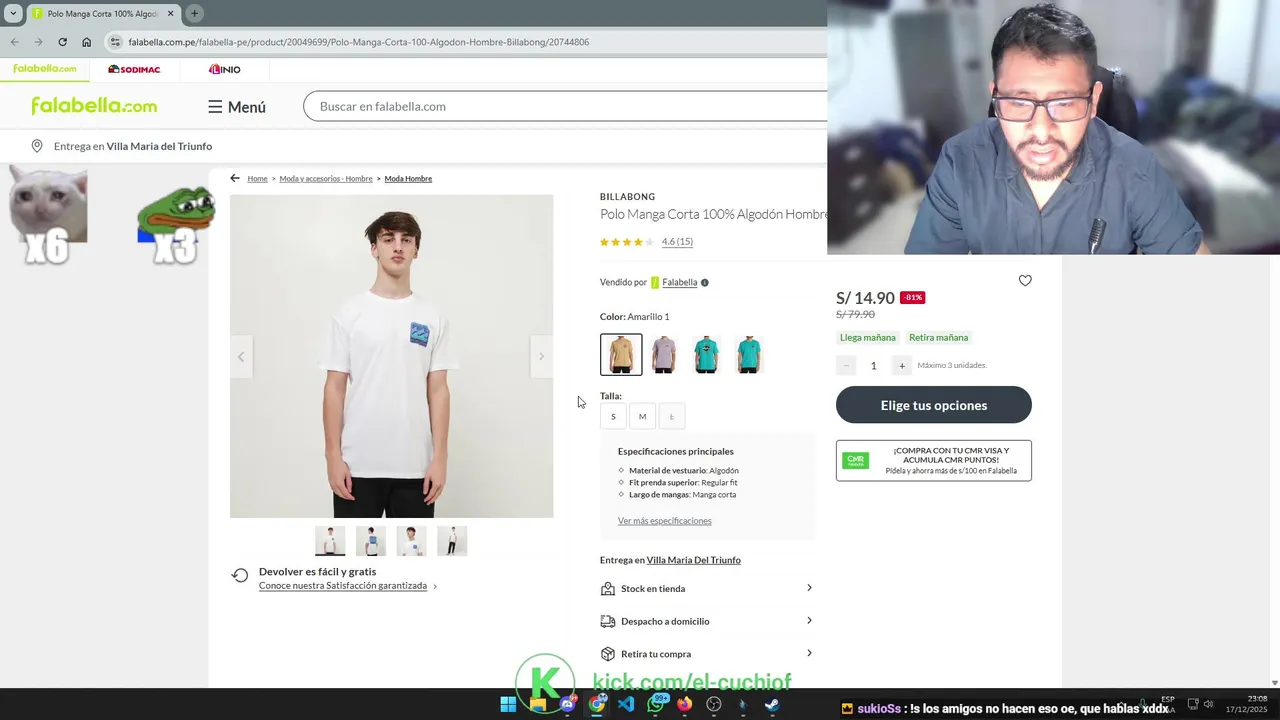Open Firefox from the taskbar
The image size is (1280, 720).
(684, 704)
